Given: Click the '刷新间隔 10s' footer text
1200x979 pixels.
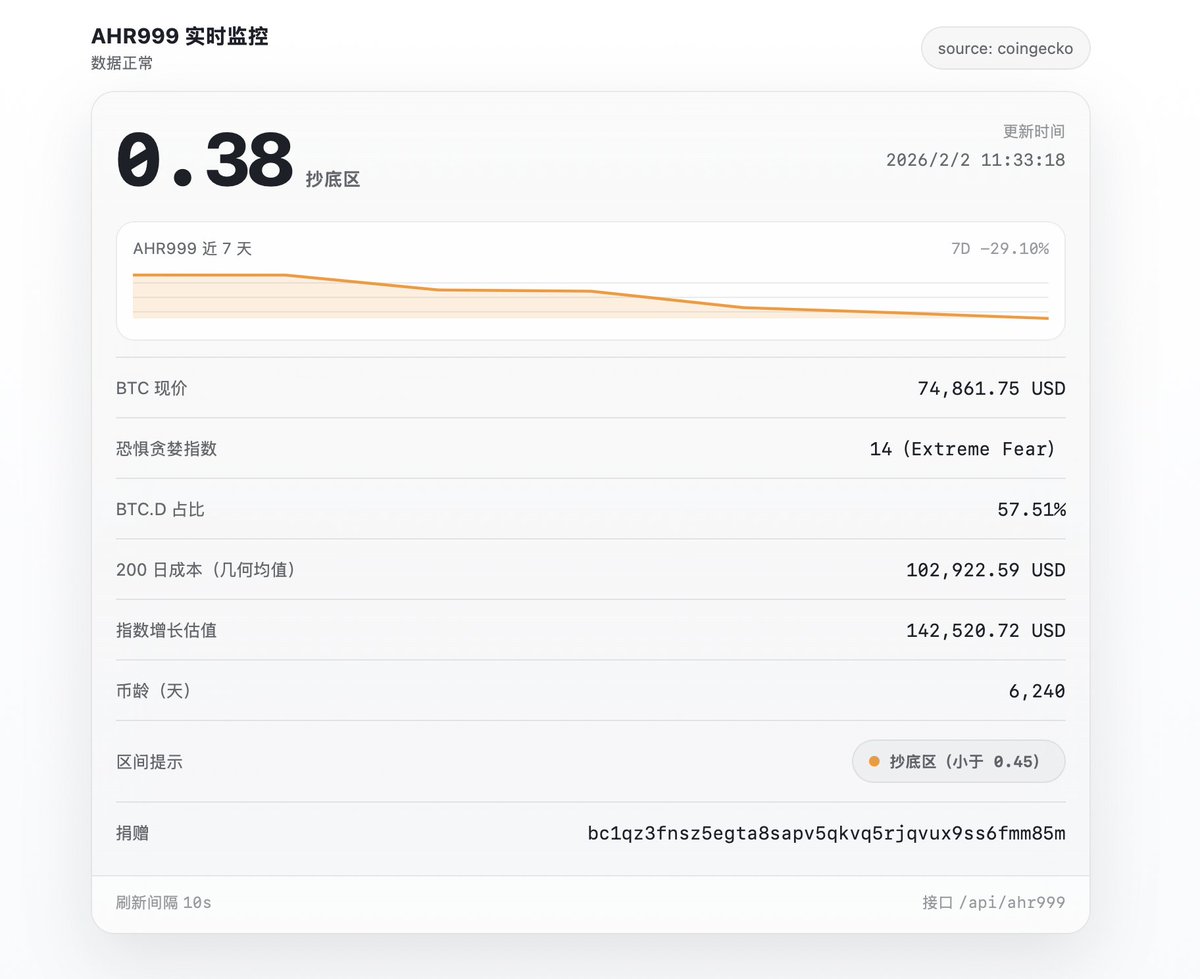Looking at the screenshot, I should click(164, 903).
